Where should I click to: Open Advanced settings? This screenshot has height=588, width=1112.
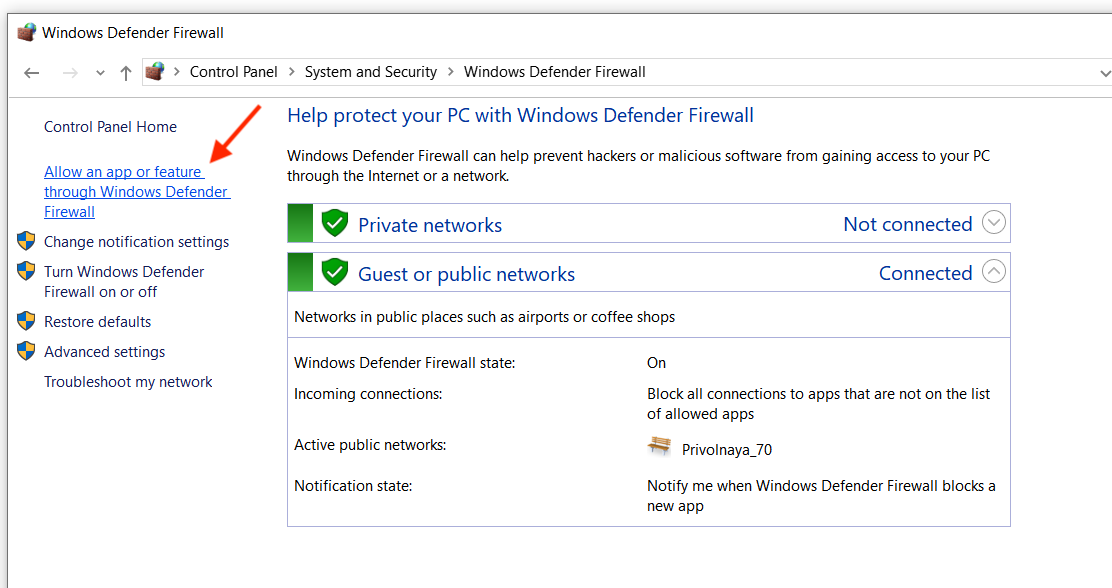tap(104, 352)
